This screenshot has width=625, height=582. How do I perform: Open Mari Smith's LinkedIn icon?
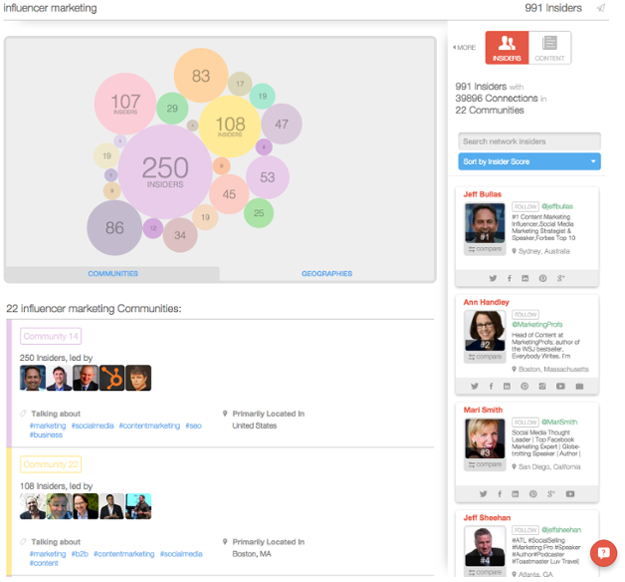[x=515, y=494]
